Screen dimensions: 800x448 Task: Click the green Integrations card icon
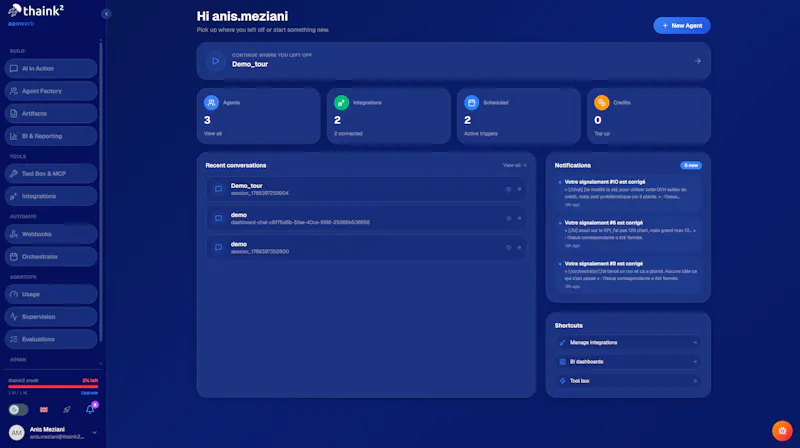[341, 103]
